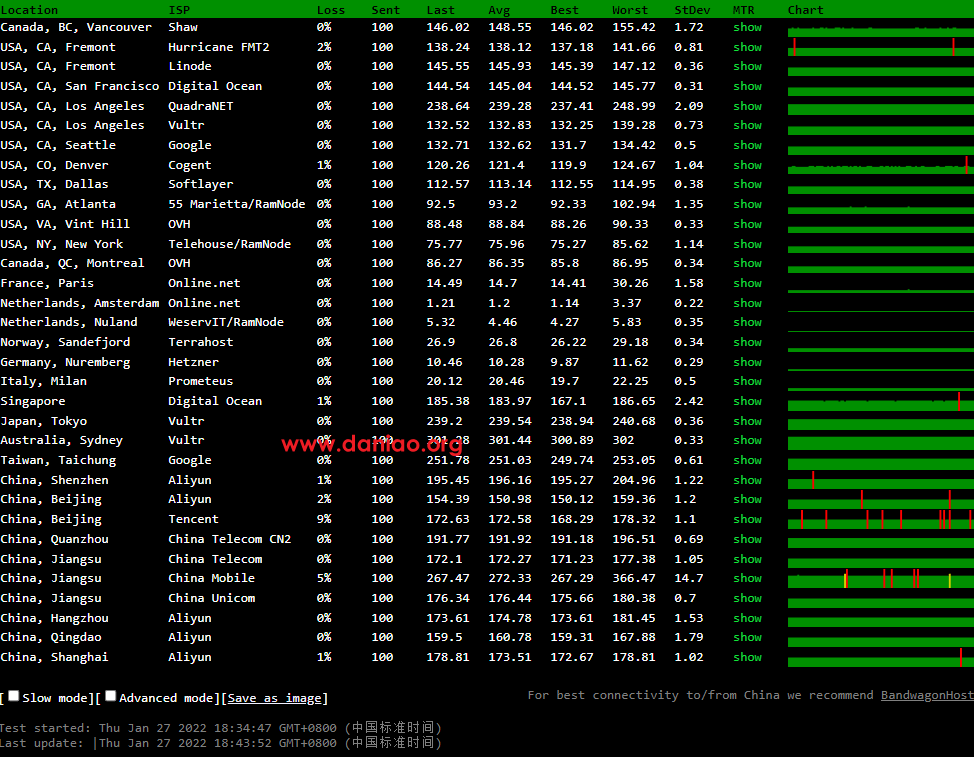
Task: Click the Jiangsu China Mobile latency chart
Action: (881, 578)
